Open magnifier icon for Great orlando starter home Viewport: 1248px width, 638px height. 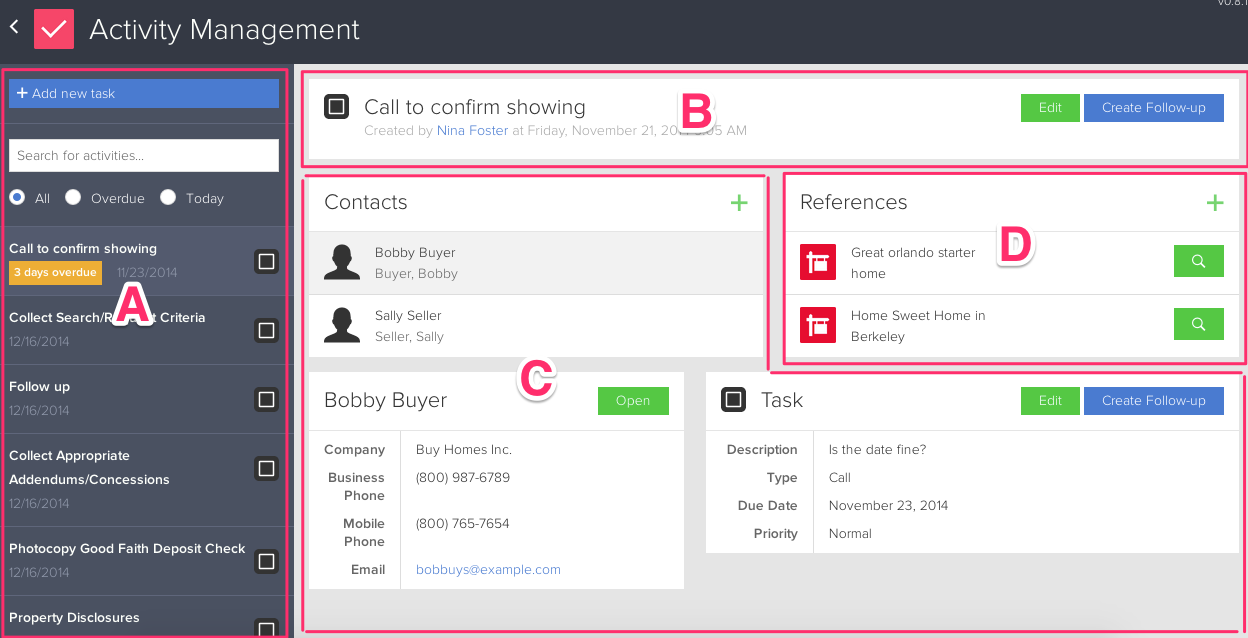click(1198, 261)
